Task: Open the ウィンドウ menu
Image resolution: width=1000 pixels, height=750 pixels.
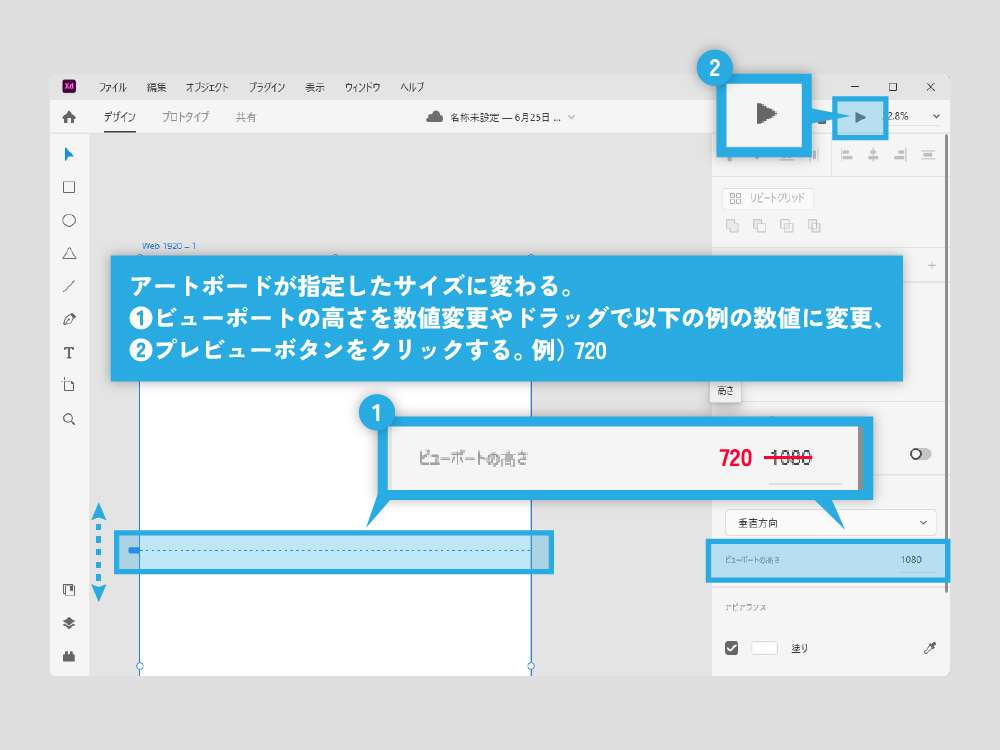Action: coord(362,87)
